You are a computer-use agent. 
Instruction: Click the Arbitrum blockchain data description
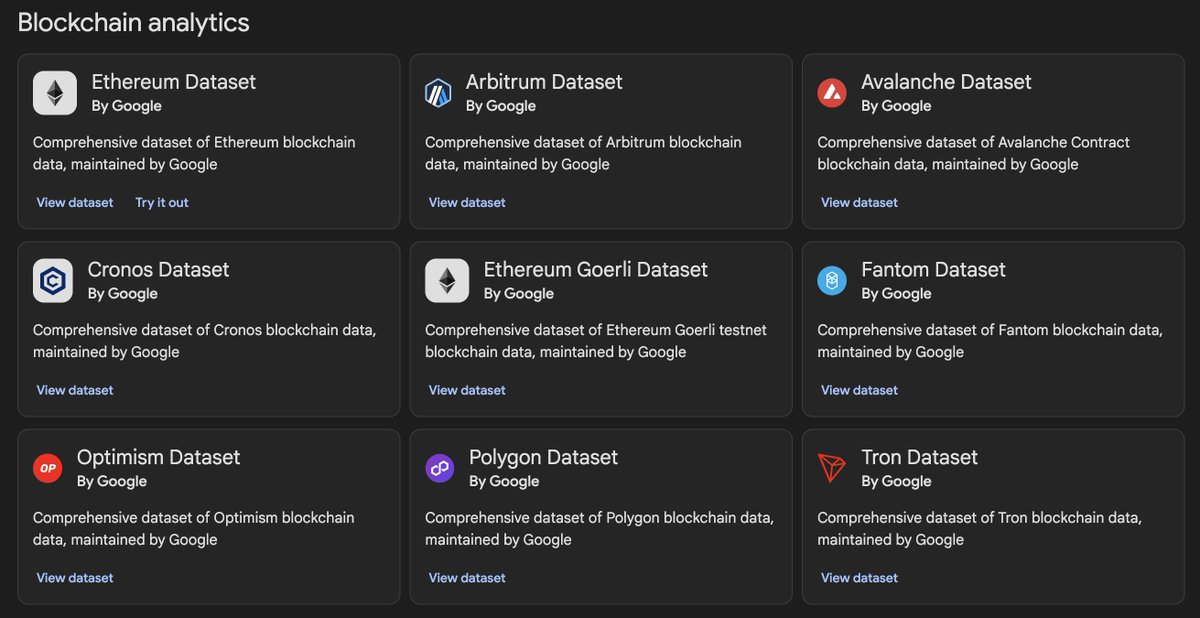click(583, 153)
